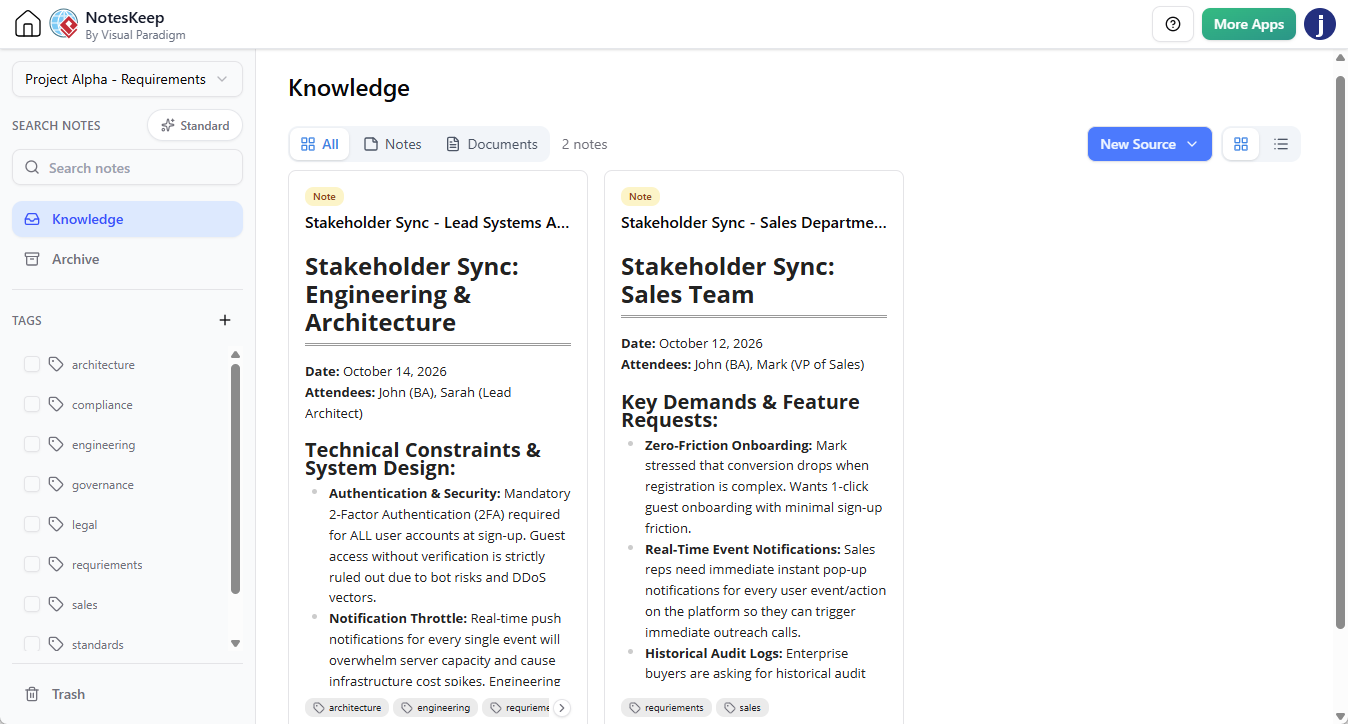The image size is (1348, 724).
Task: Click the sales tag chip on Sales card
Action: 742,708
